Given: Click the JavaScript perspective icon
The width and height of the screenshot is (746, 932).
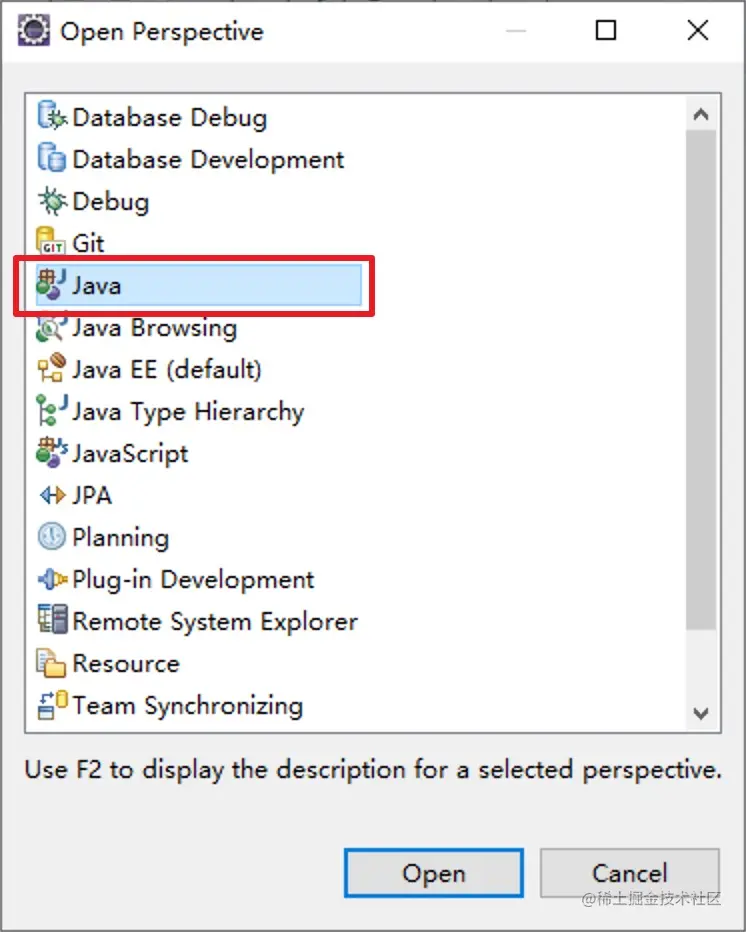Looking at the screenshot, I should (x=52, y=453).
